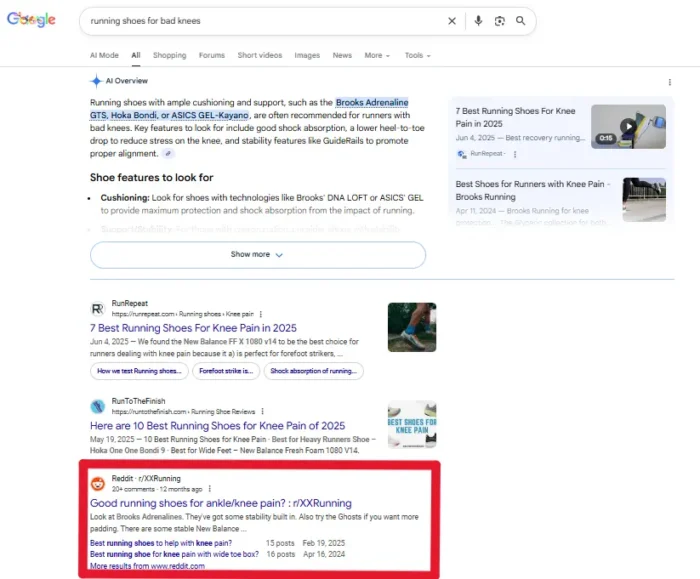Click the runrepeat.com breadcrumb URL
Screen dimensions: 700x579
click(x=183, y=314)
